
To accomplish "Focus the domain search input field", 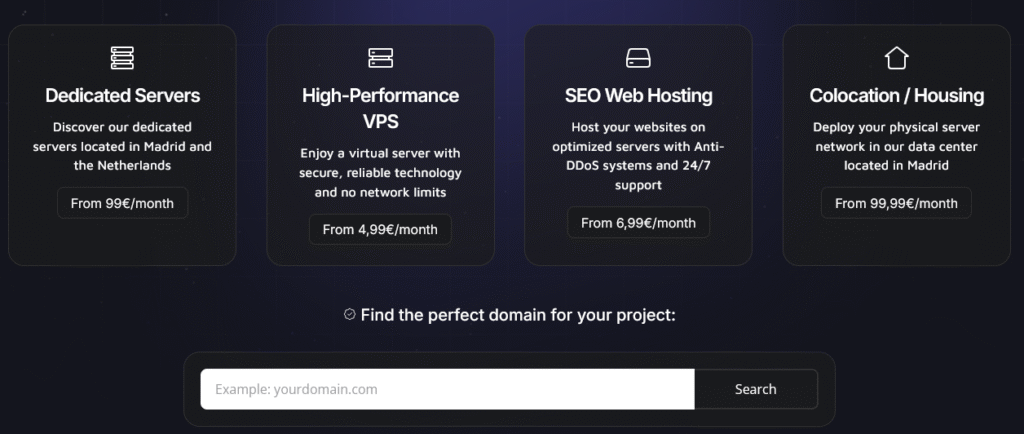I will tap(447, 389).
